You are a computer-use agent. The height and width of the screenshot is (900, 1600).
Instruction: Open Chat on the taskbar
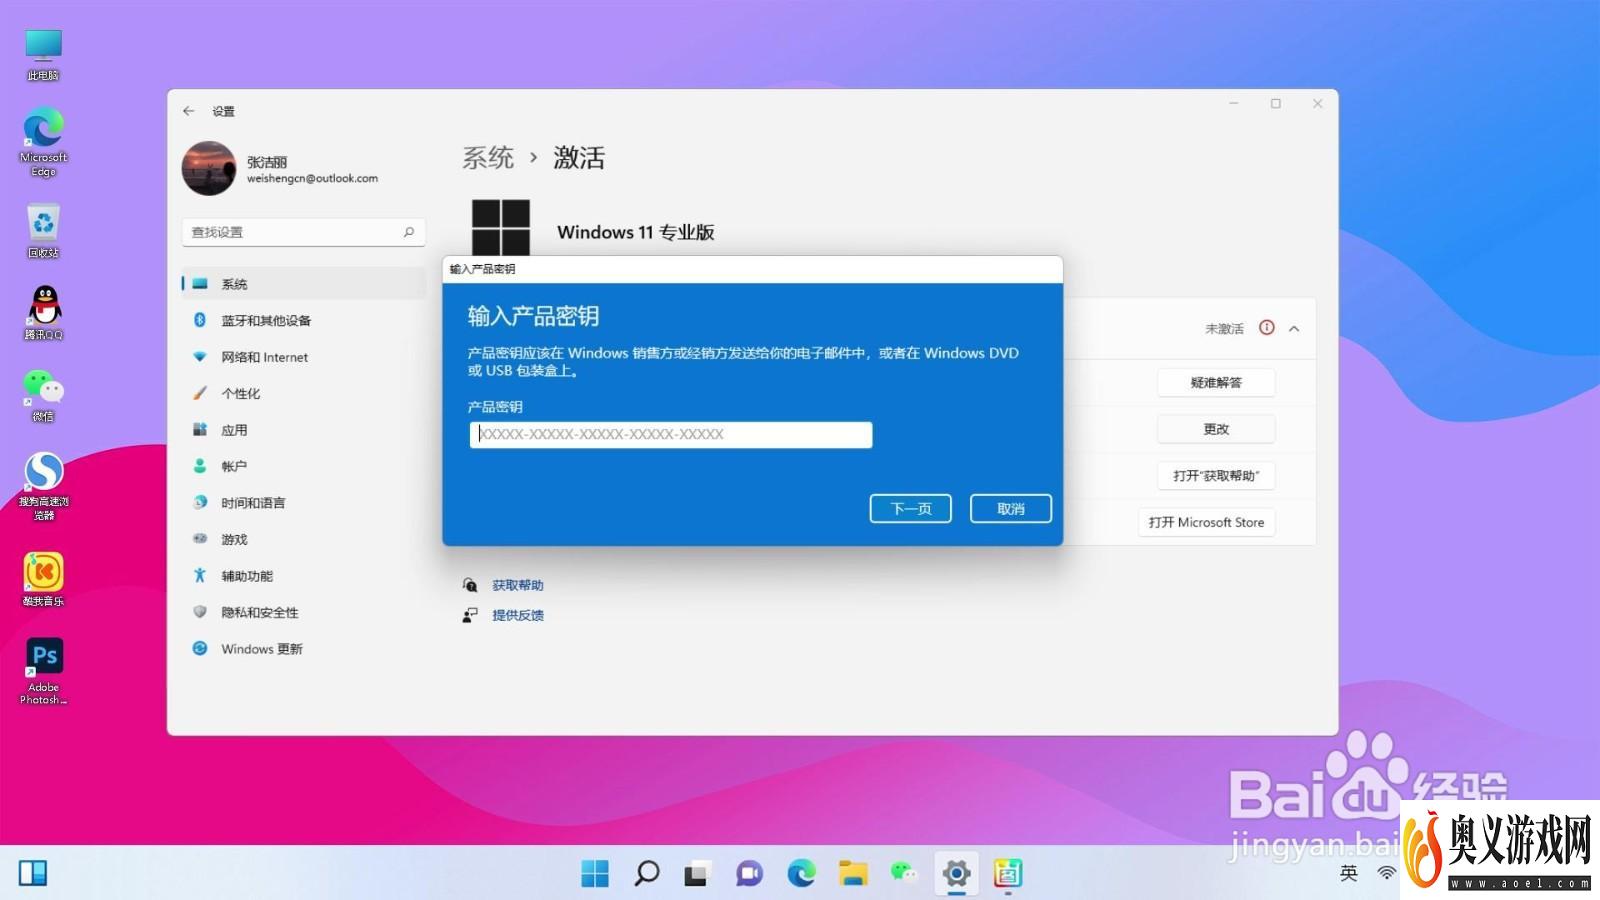tap(749, 873)
